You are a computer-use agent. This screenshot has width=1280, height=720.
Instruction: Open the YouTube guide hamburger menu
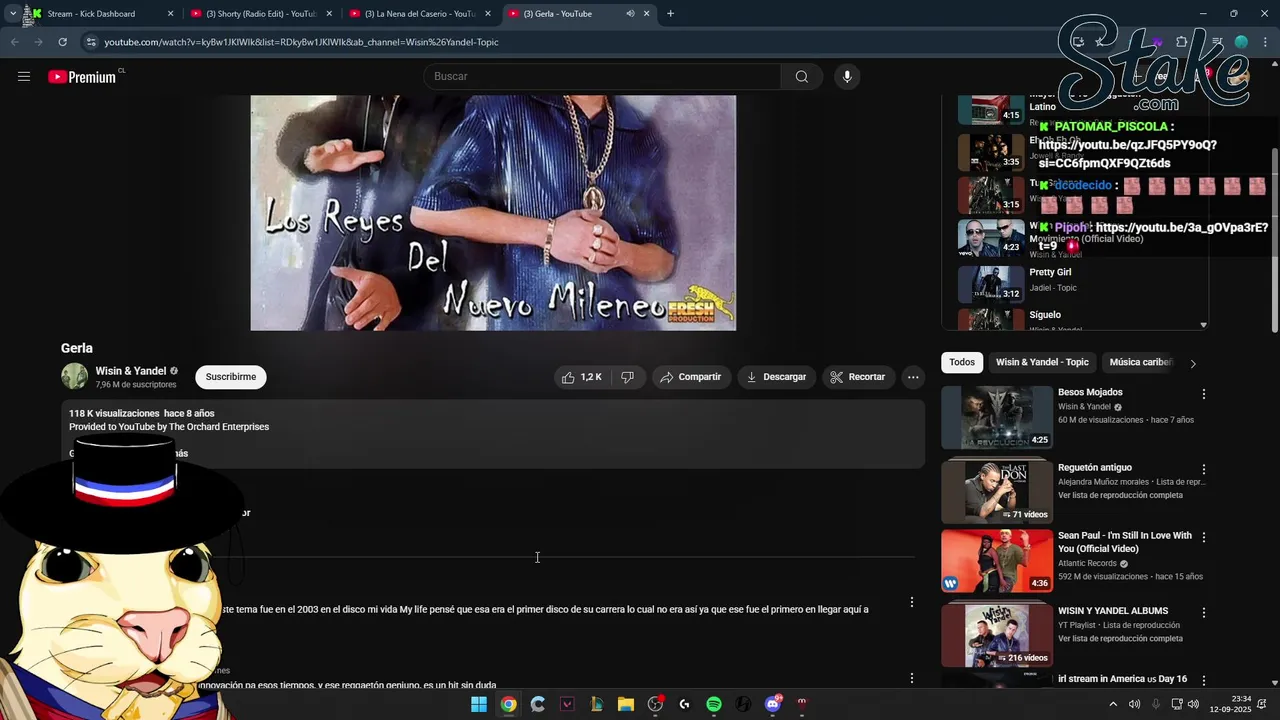tap(24, 77)
